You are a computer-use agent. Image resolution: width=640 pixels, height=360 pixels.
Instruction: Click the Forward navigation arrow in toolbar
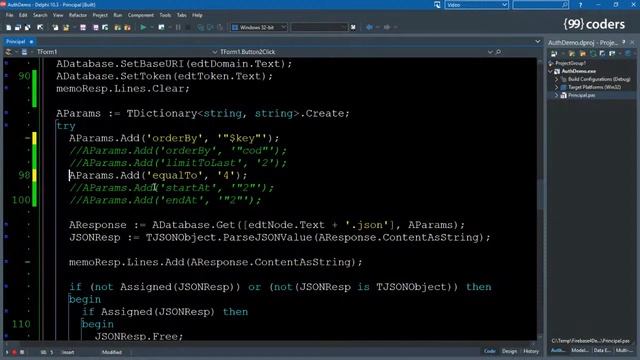point(387,27)
